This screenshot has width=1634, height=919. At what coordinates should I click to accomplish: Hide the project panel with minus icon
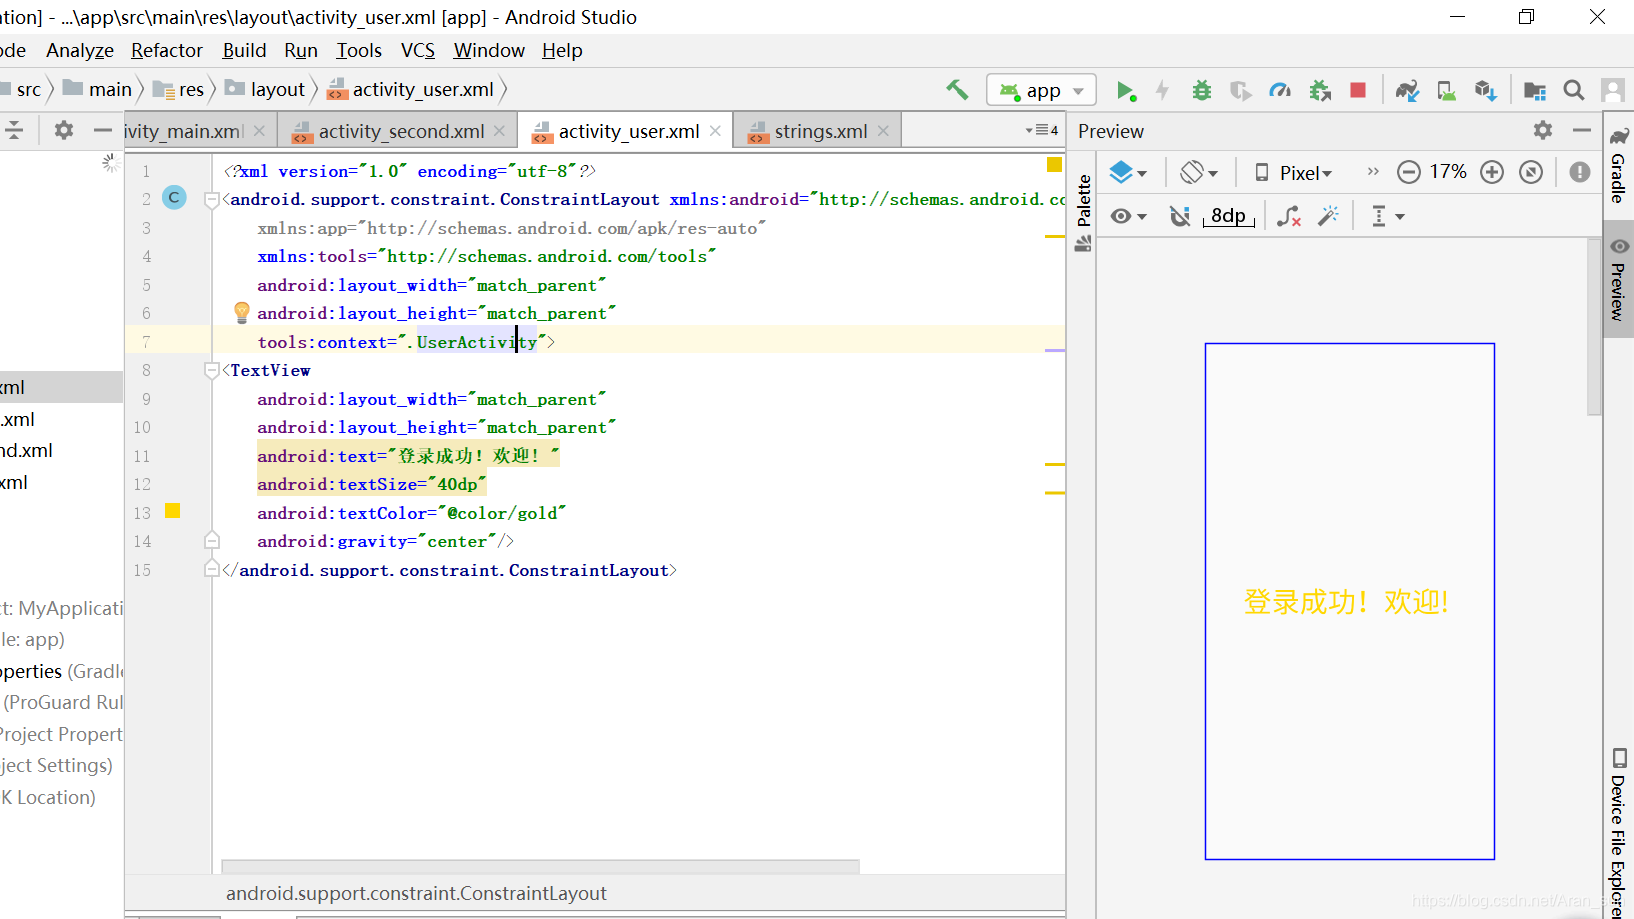[102, 130]
